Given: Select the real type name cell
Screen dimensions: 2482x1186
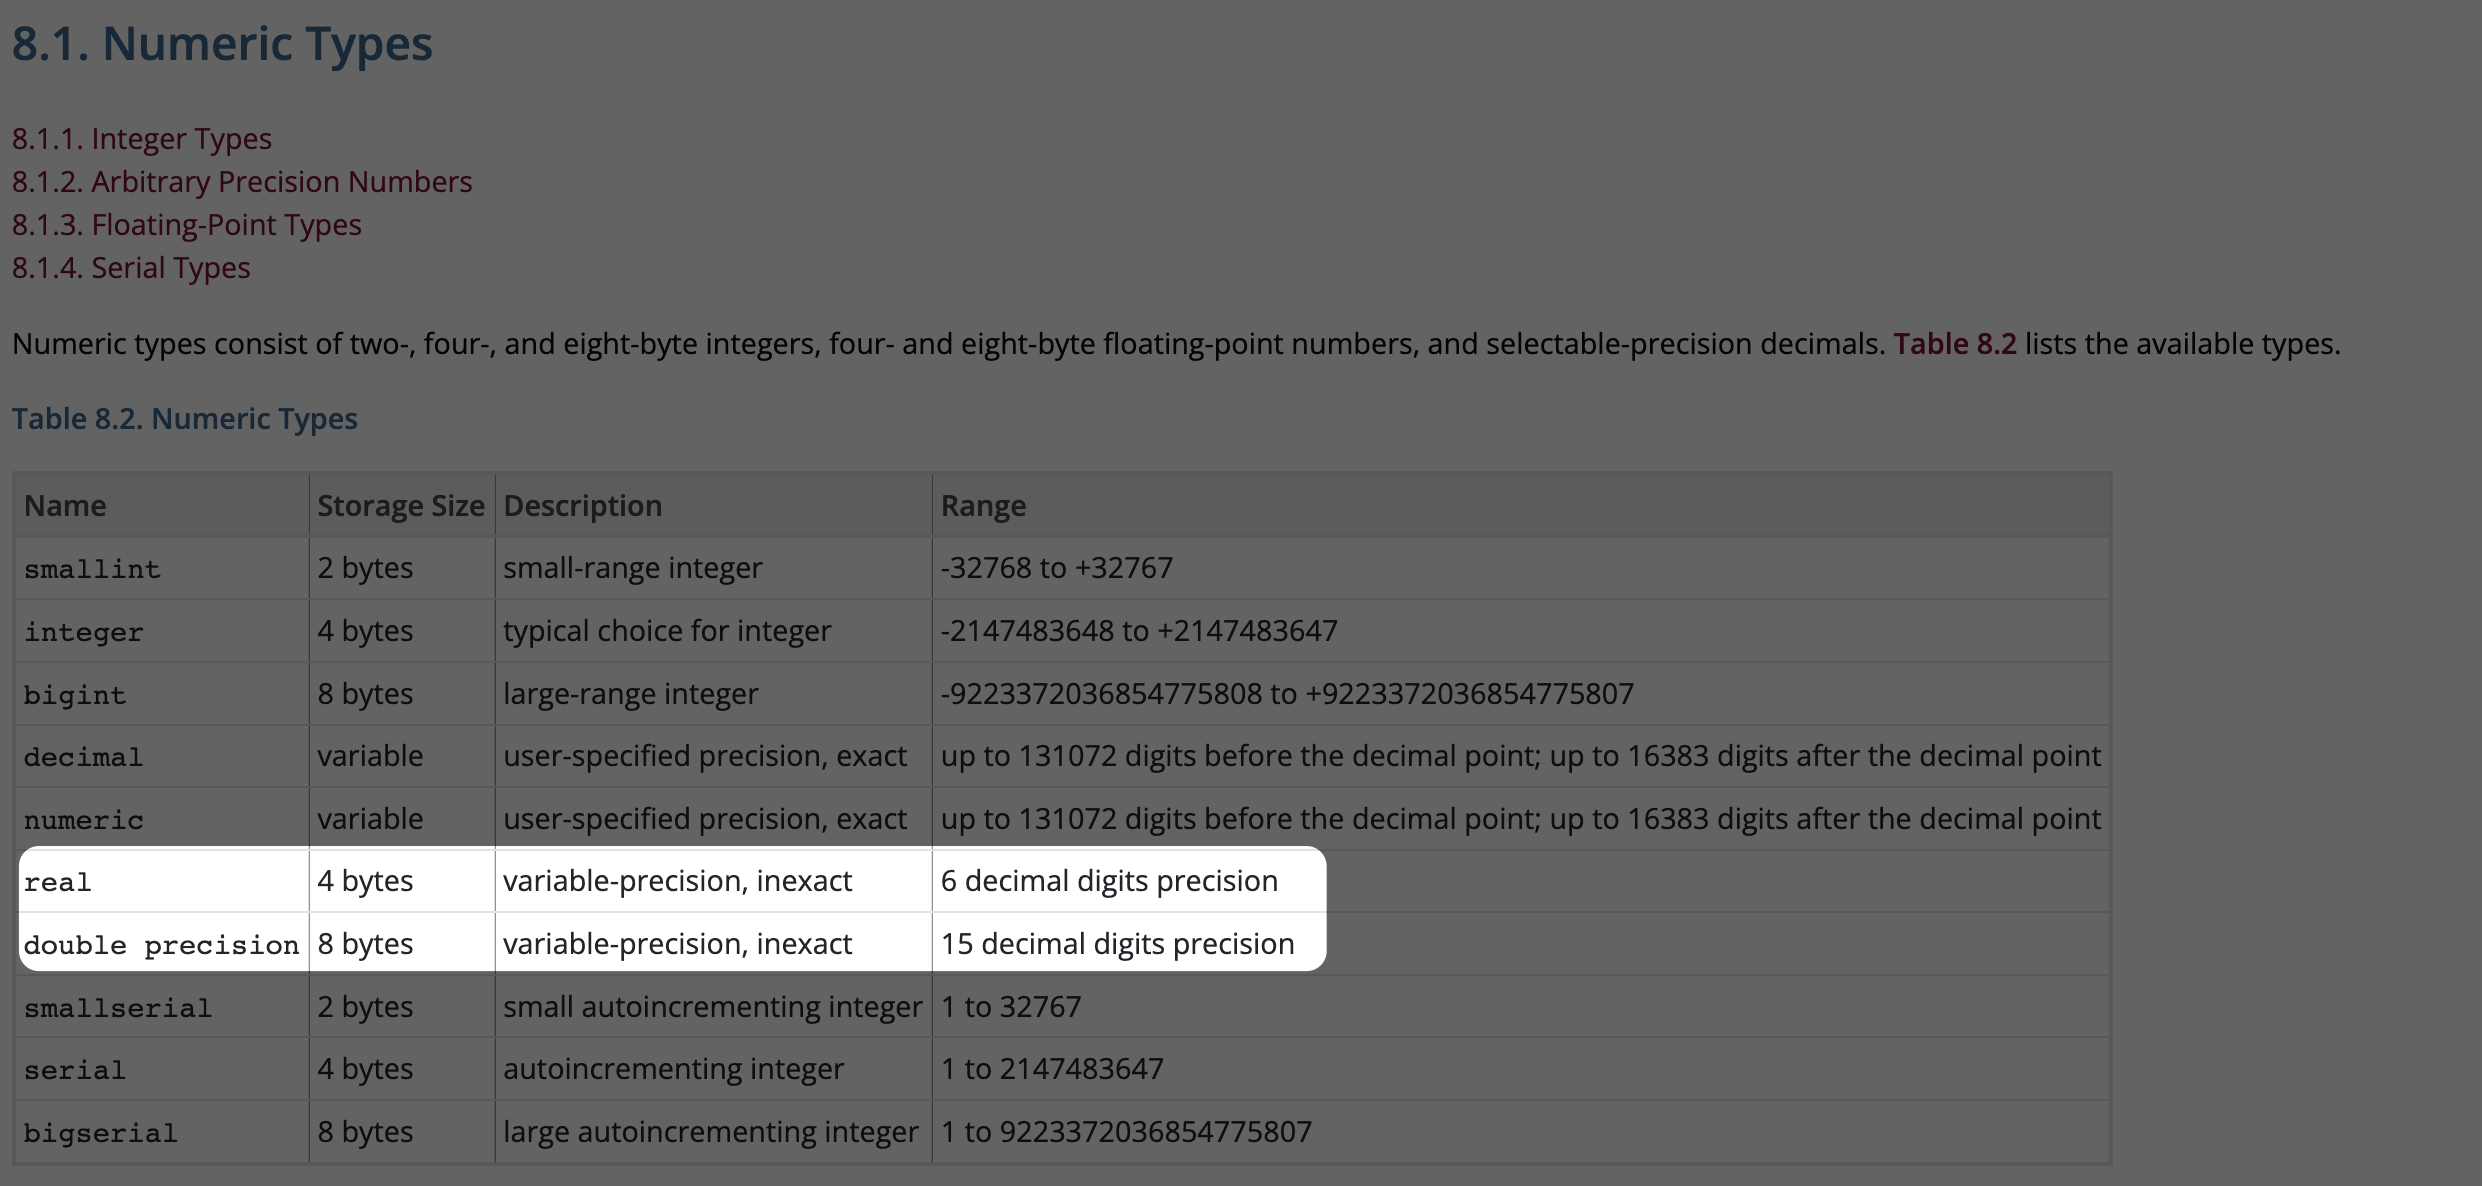Looking at the screenshot, I should (x=162, y=881).
